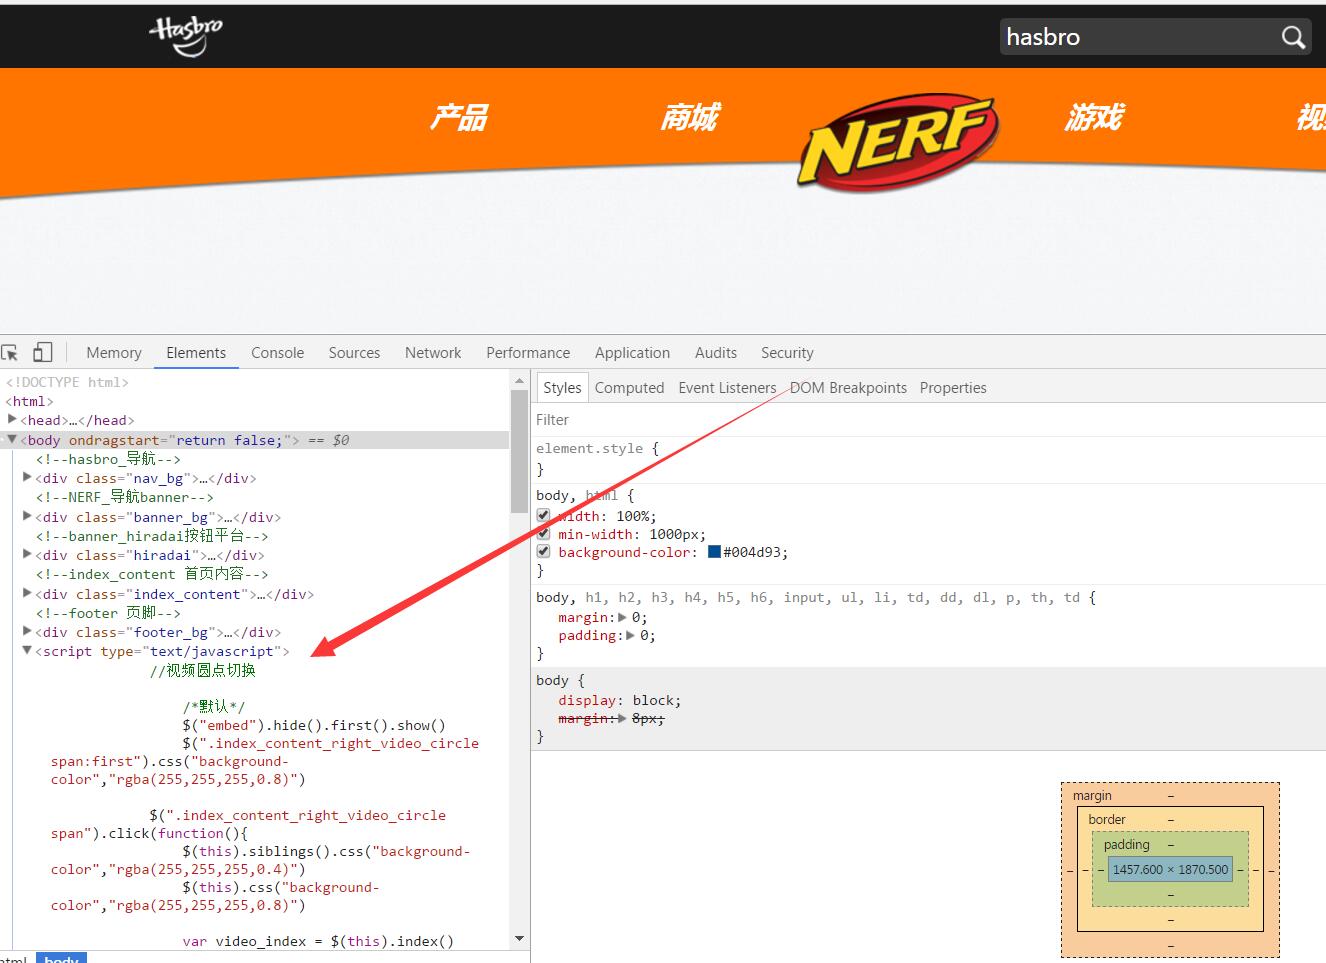
Task: Expand the nav_bg div node
Action: (27, 478)
